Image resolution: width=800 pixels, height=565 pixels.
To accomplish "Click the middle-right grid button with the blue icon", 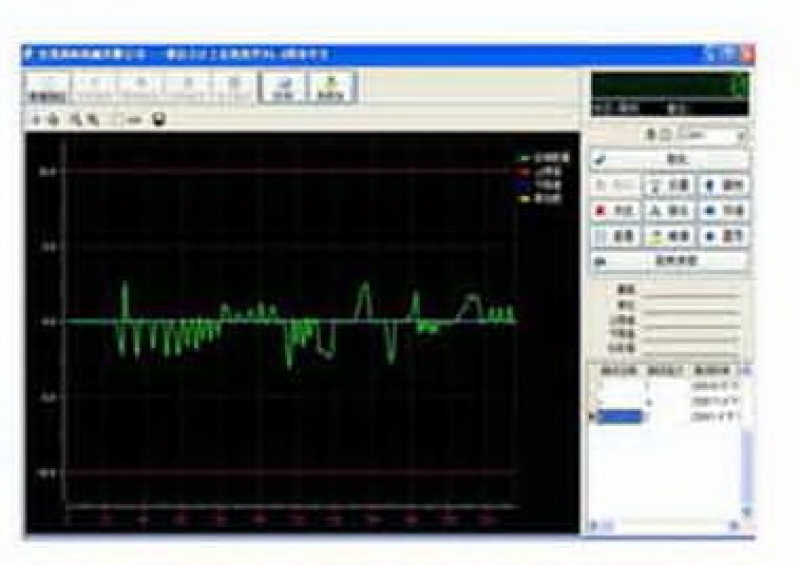I will click(724, 210).
